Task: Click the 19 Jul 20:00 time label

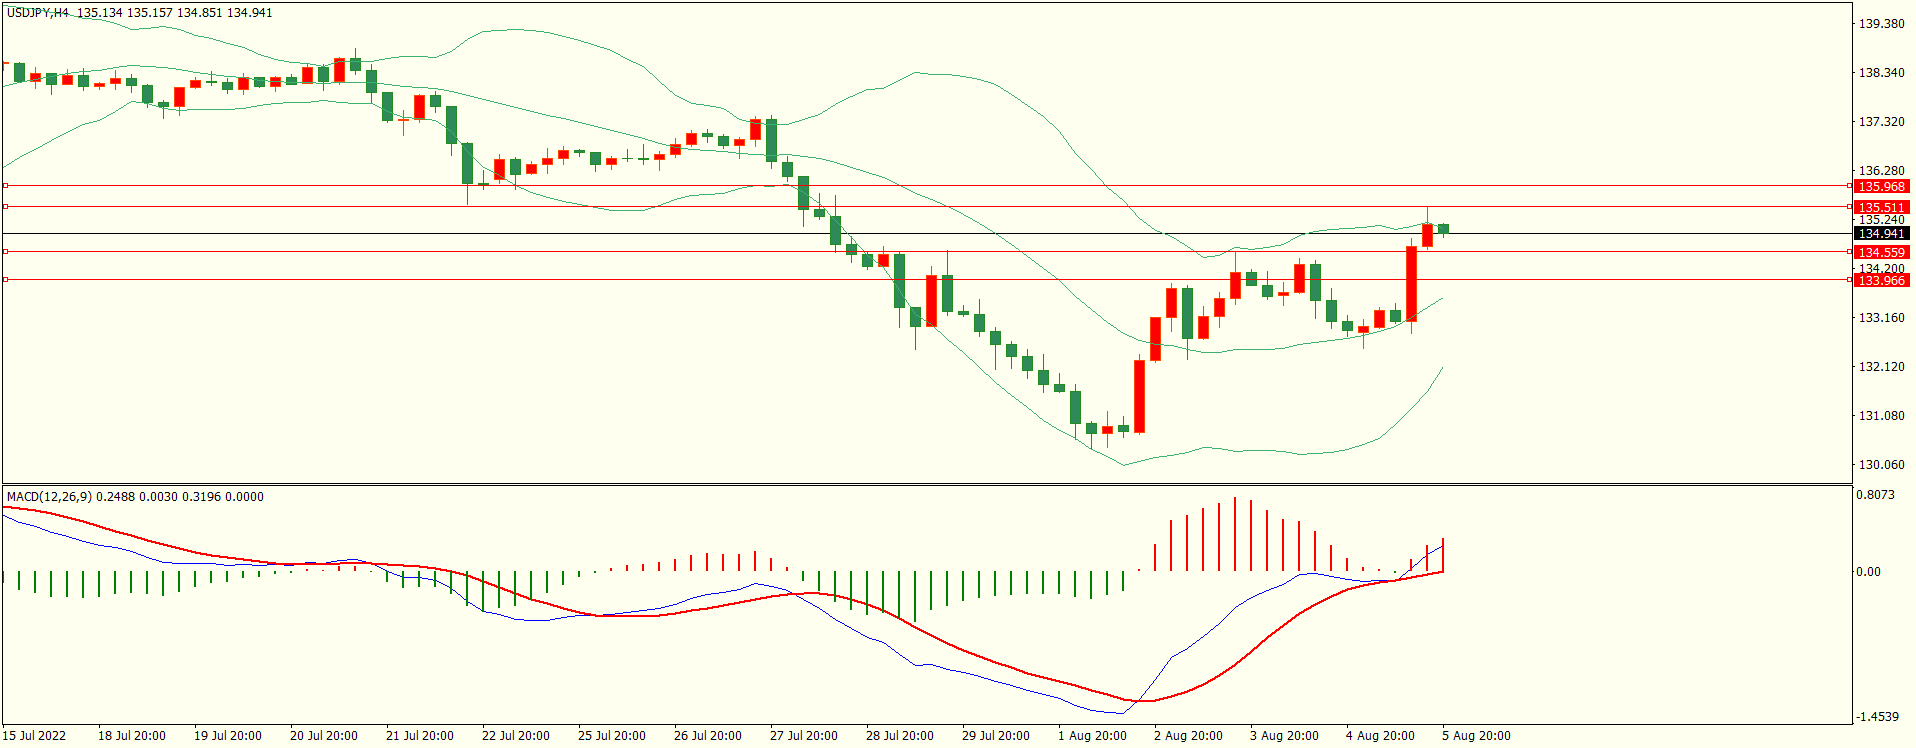Action: 228,736
